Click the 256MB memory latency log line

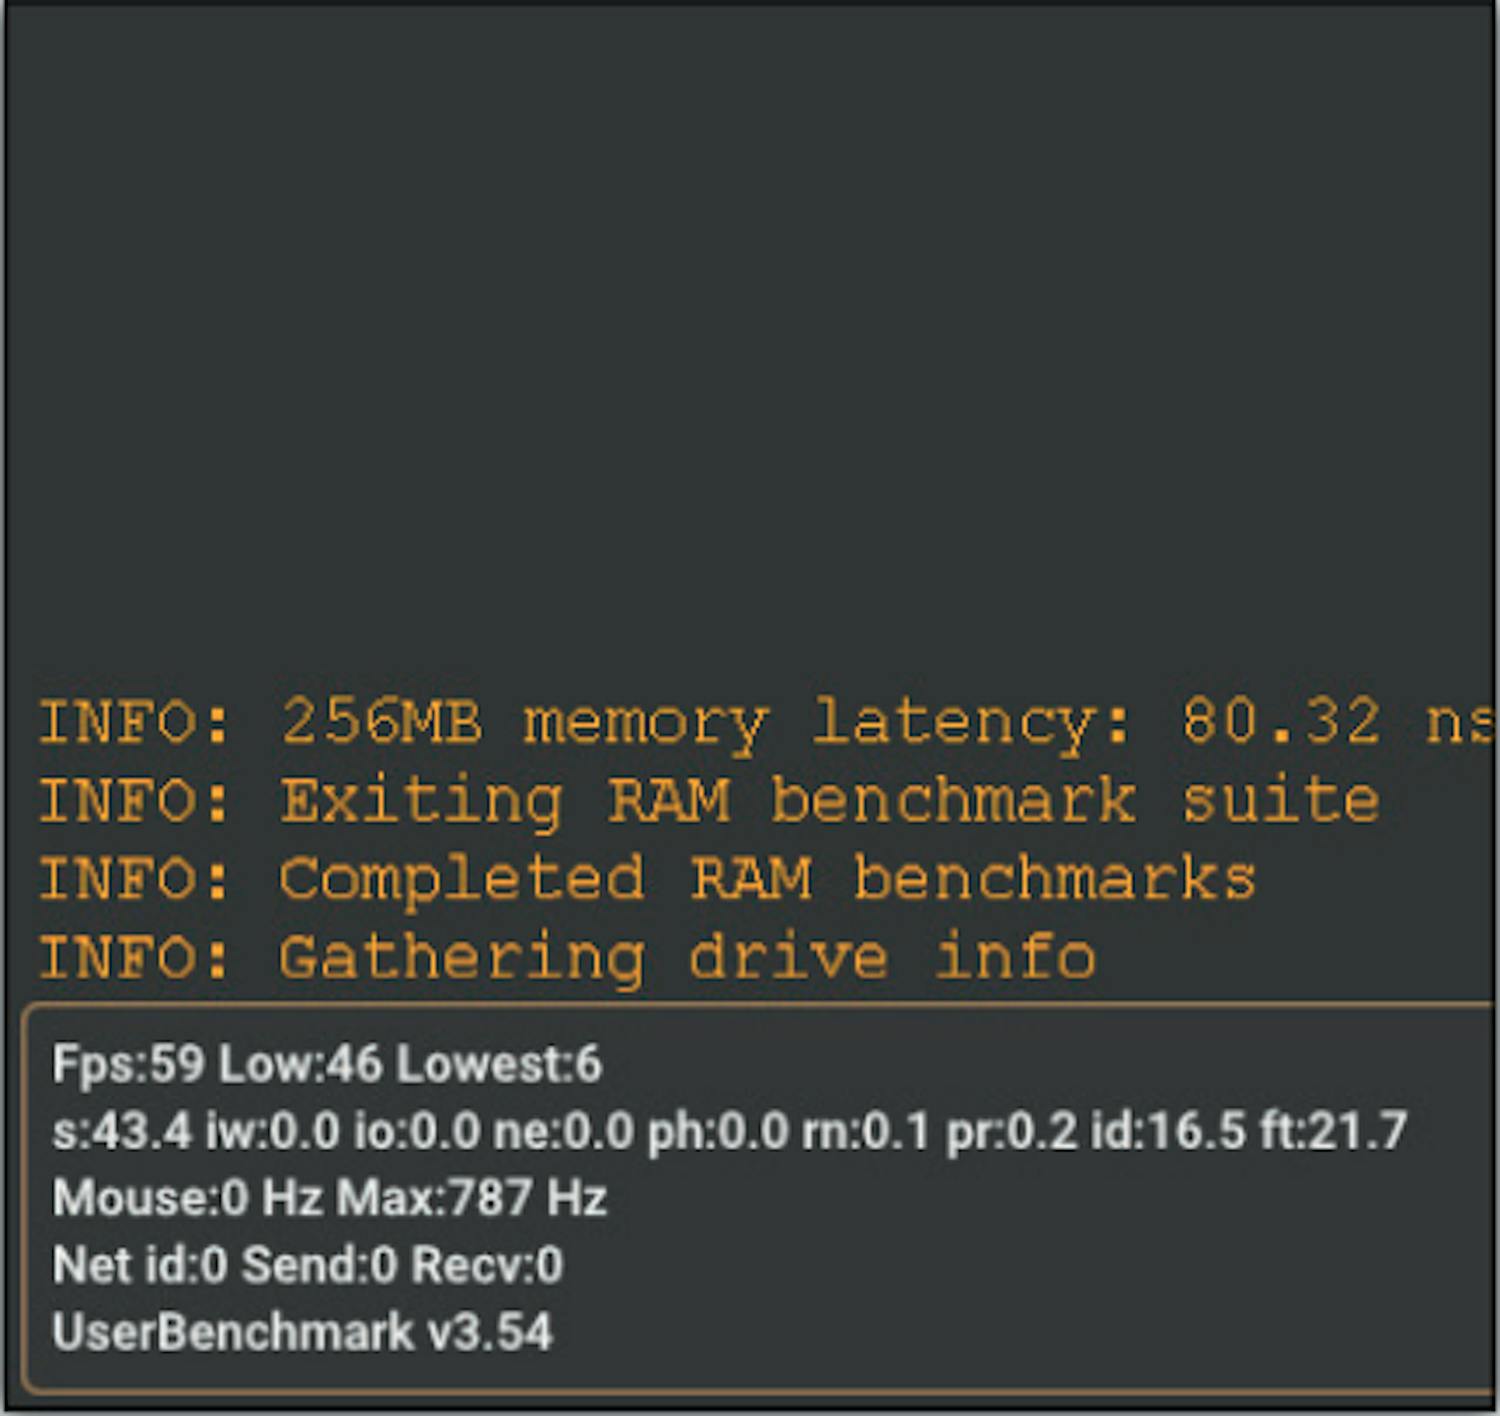[x=765, y=722]
